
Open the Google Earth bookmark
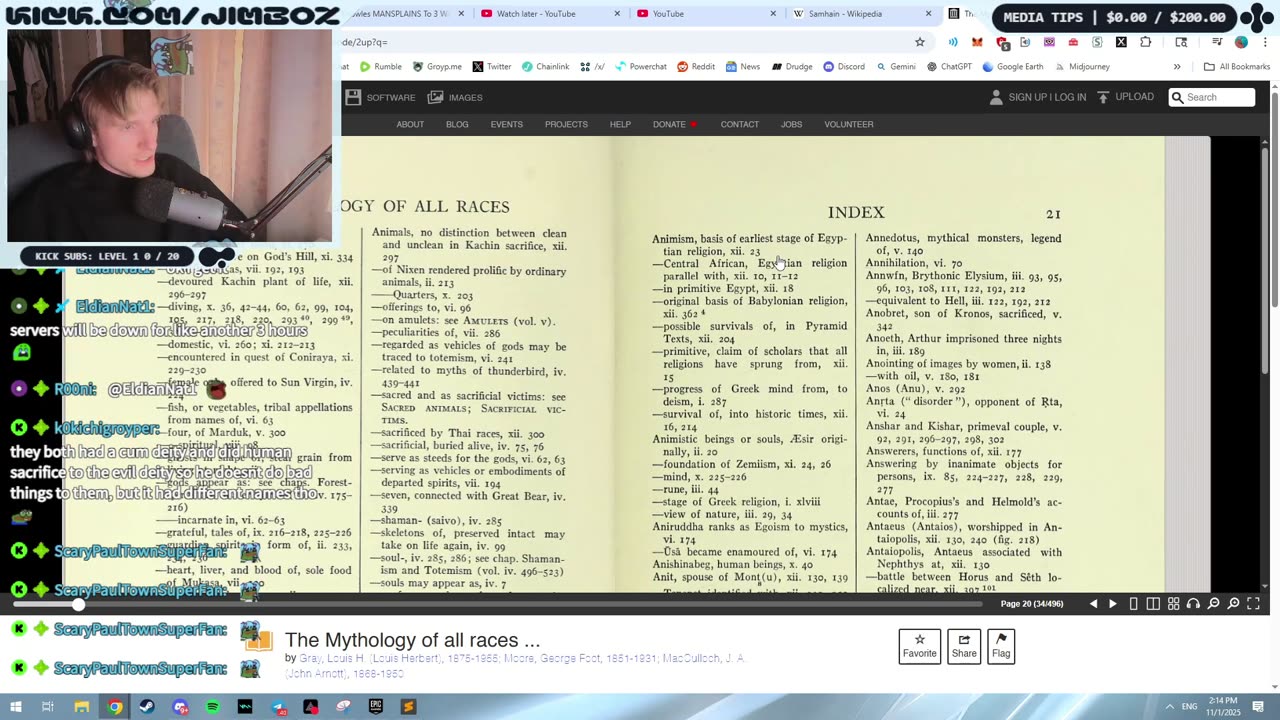click(1012, 67)
